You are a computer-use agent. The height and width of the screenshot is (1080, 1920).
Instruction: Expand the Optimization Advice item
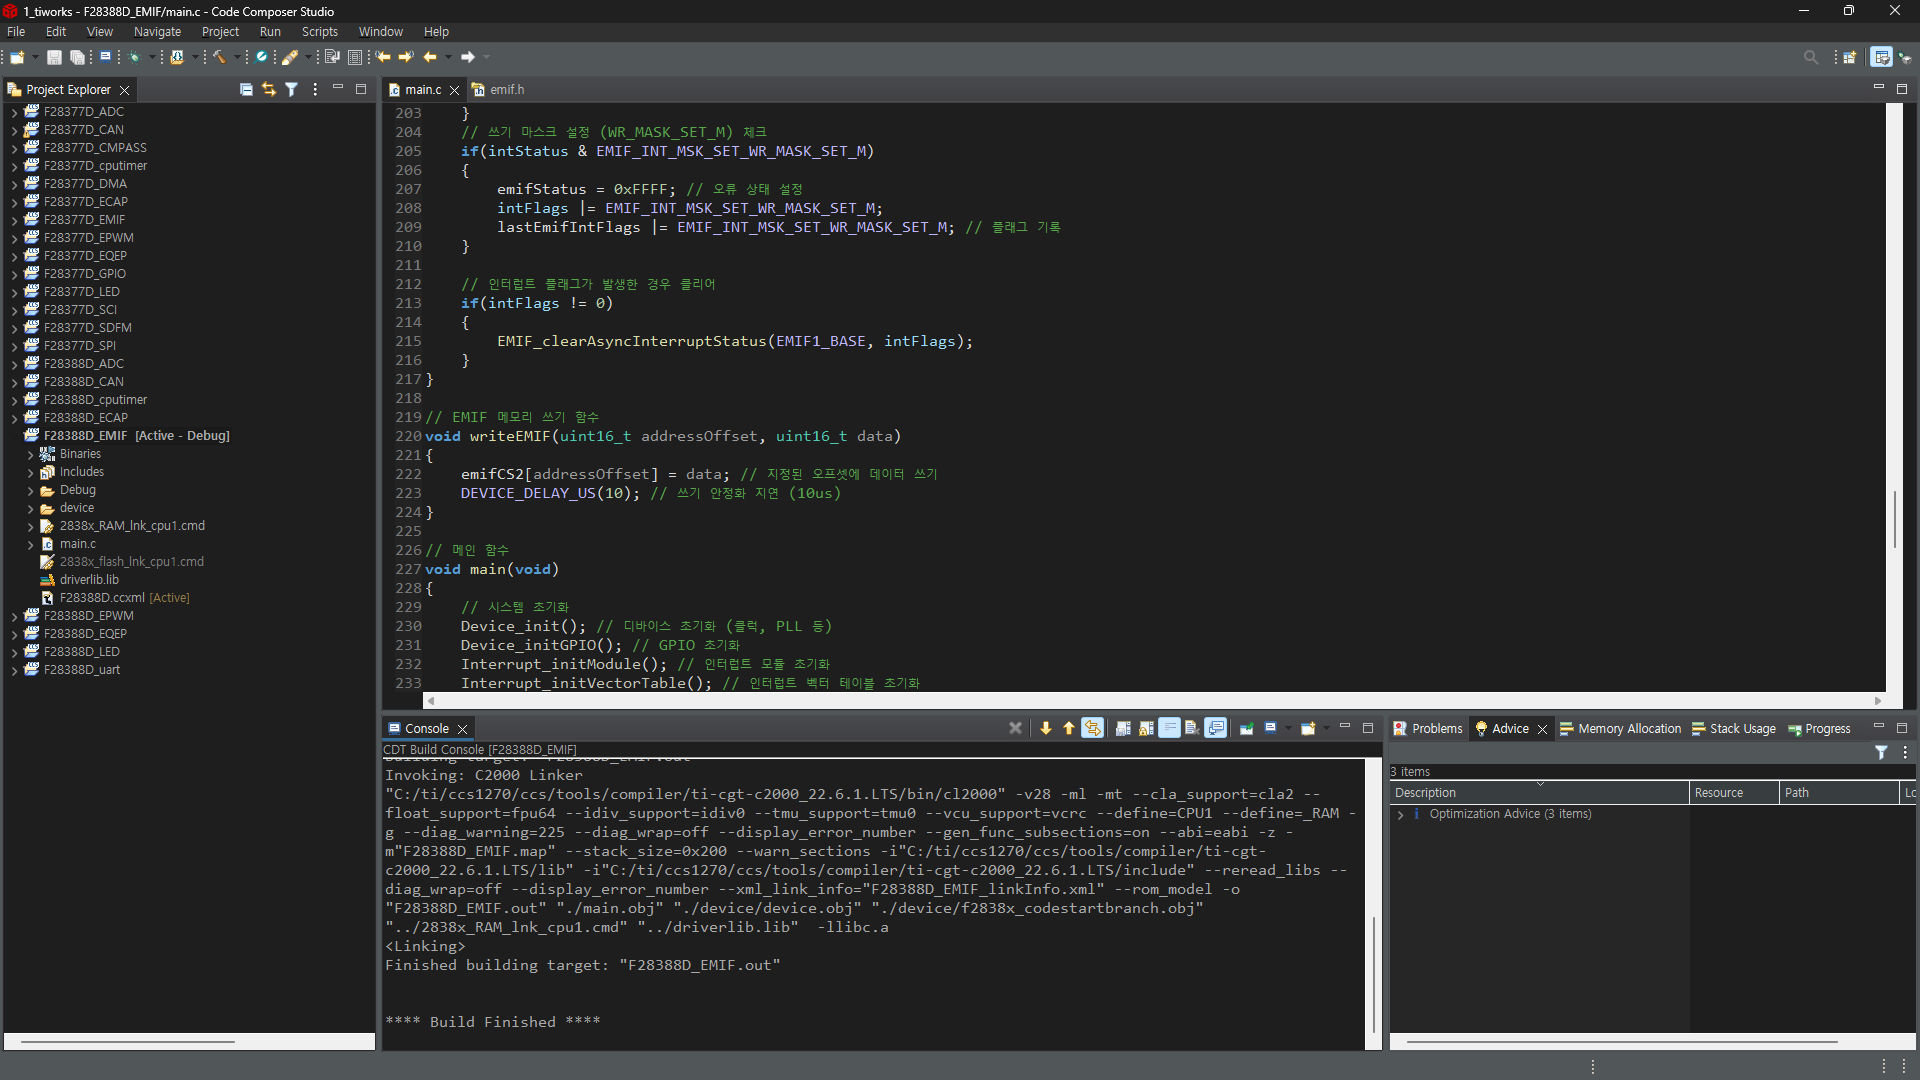pyautogui.click(x=1401, y=814)
